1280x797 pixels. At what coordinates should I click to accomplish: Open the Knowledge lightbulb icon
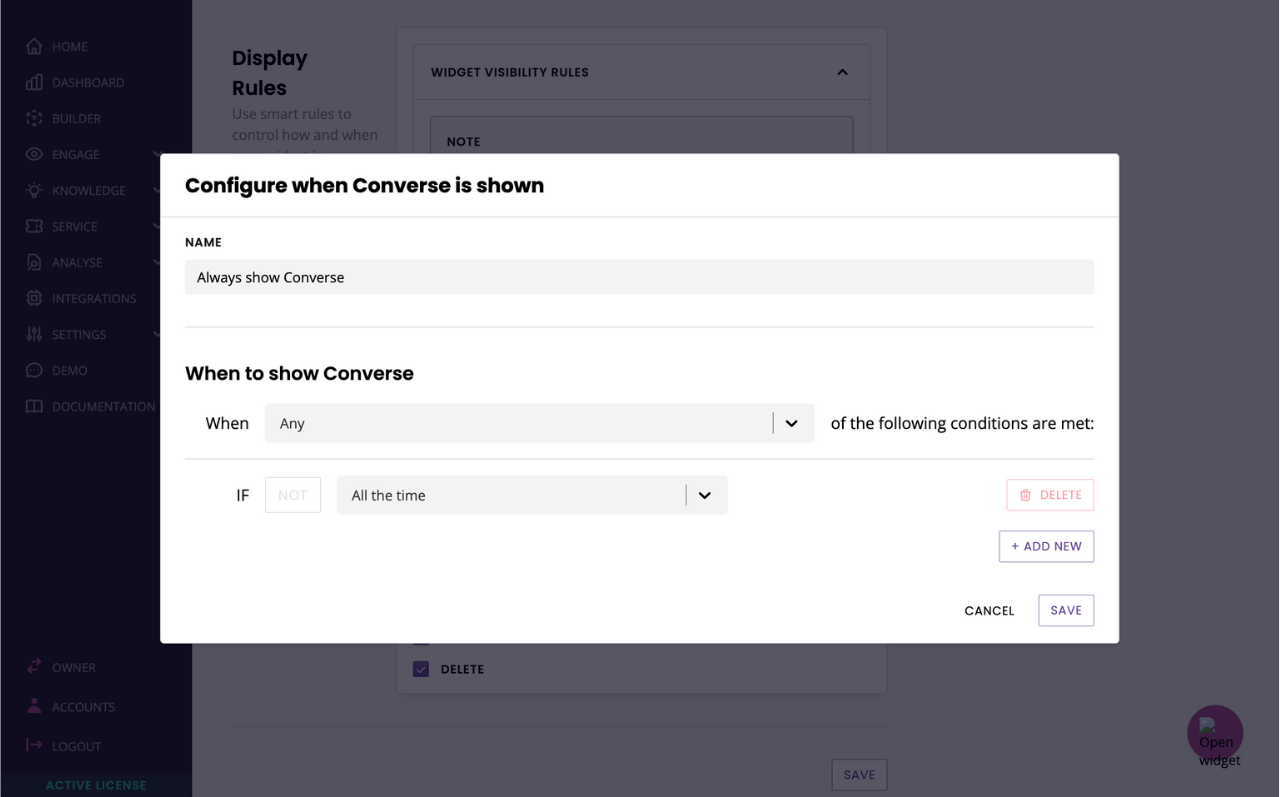click(34, 190)
